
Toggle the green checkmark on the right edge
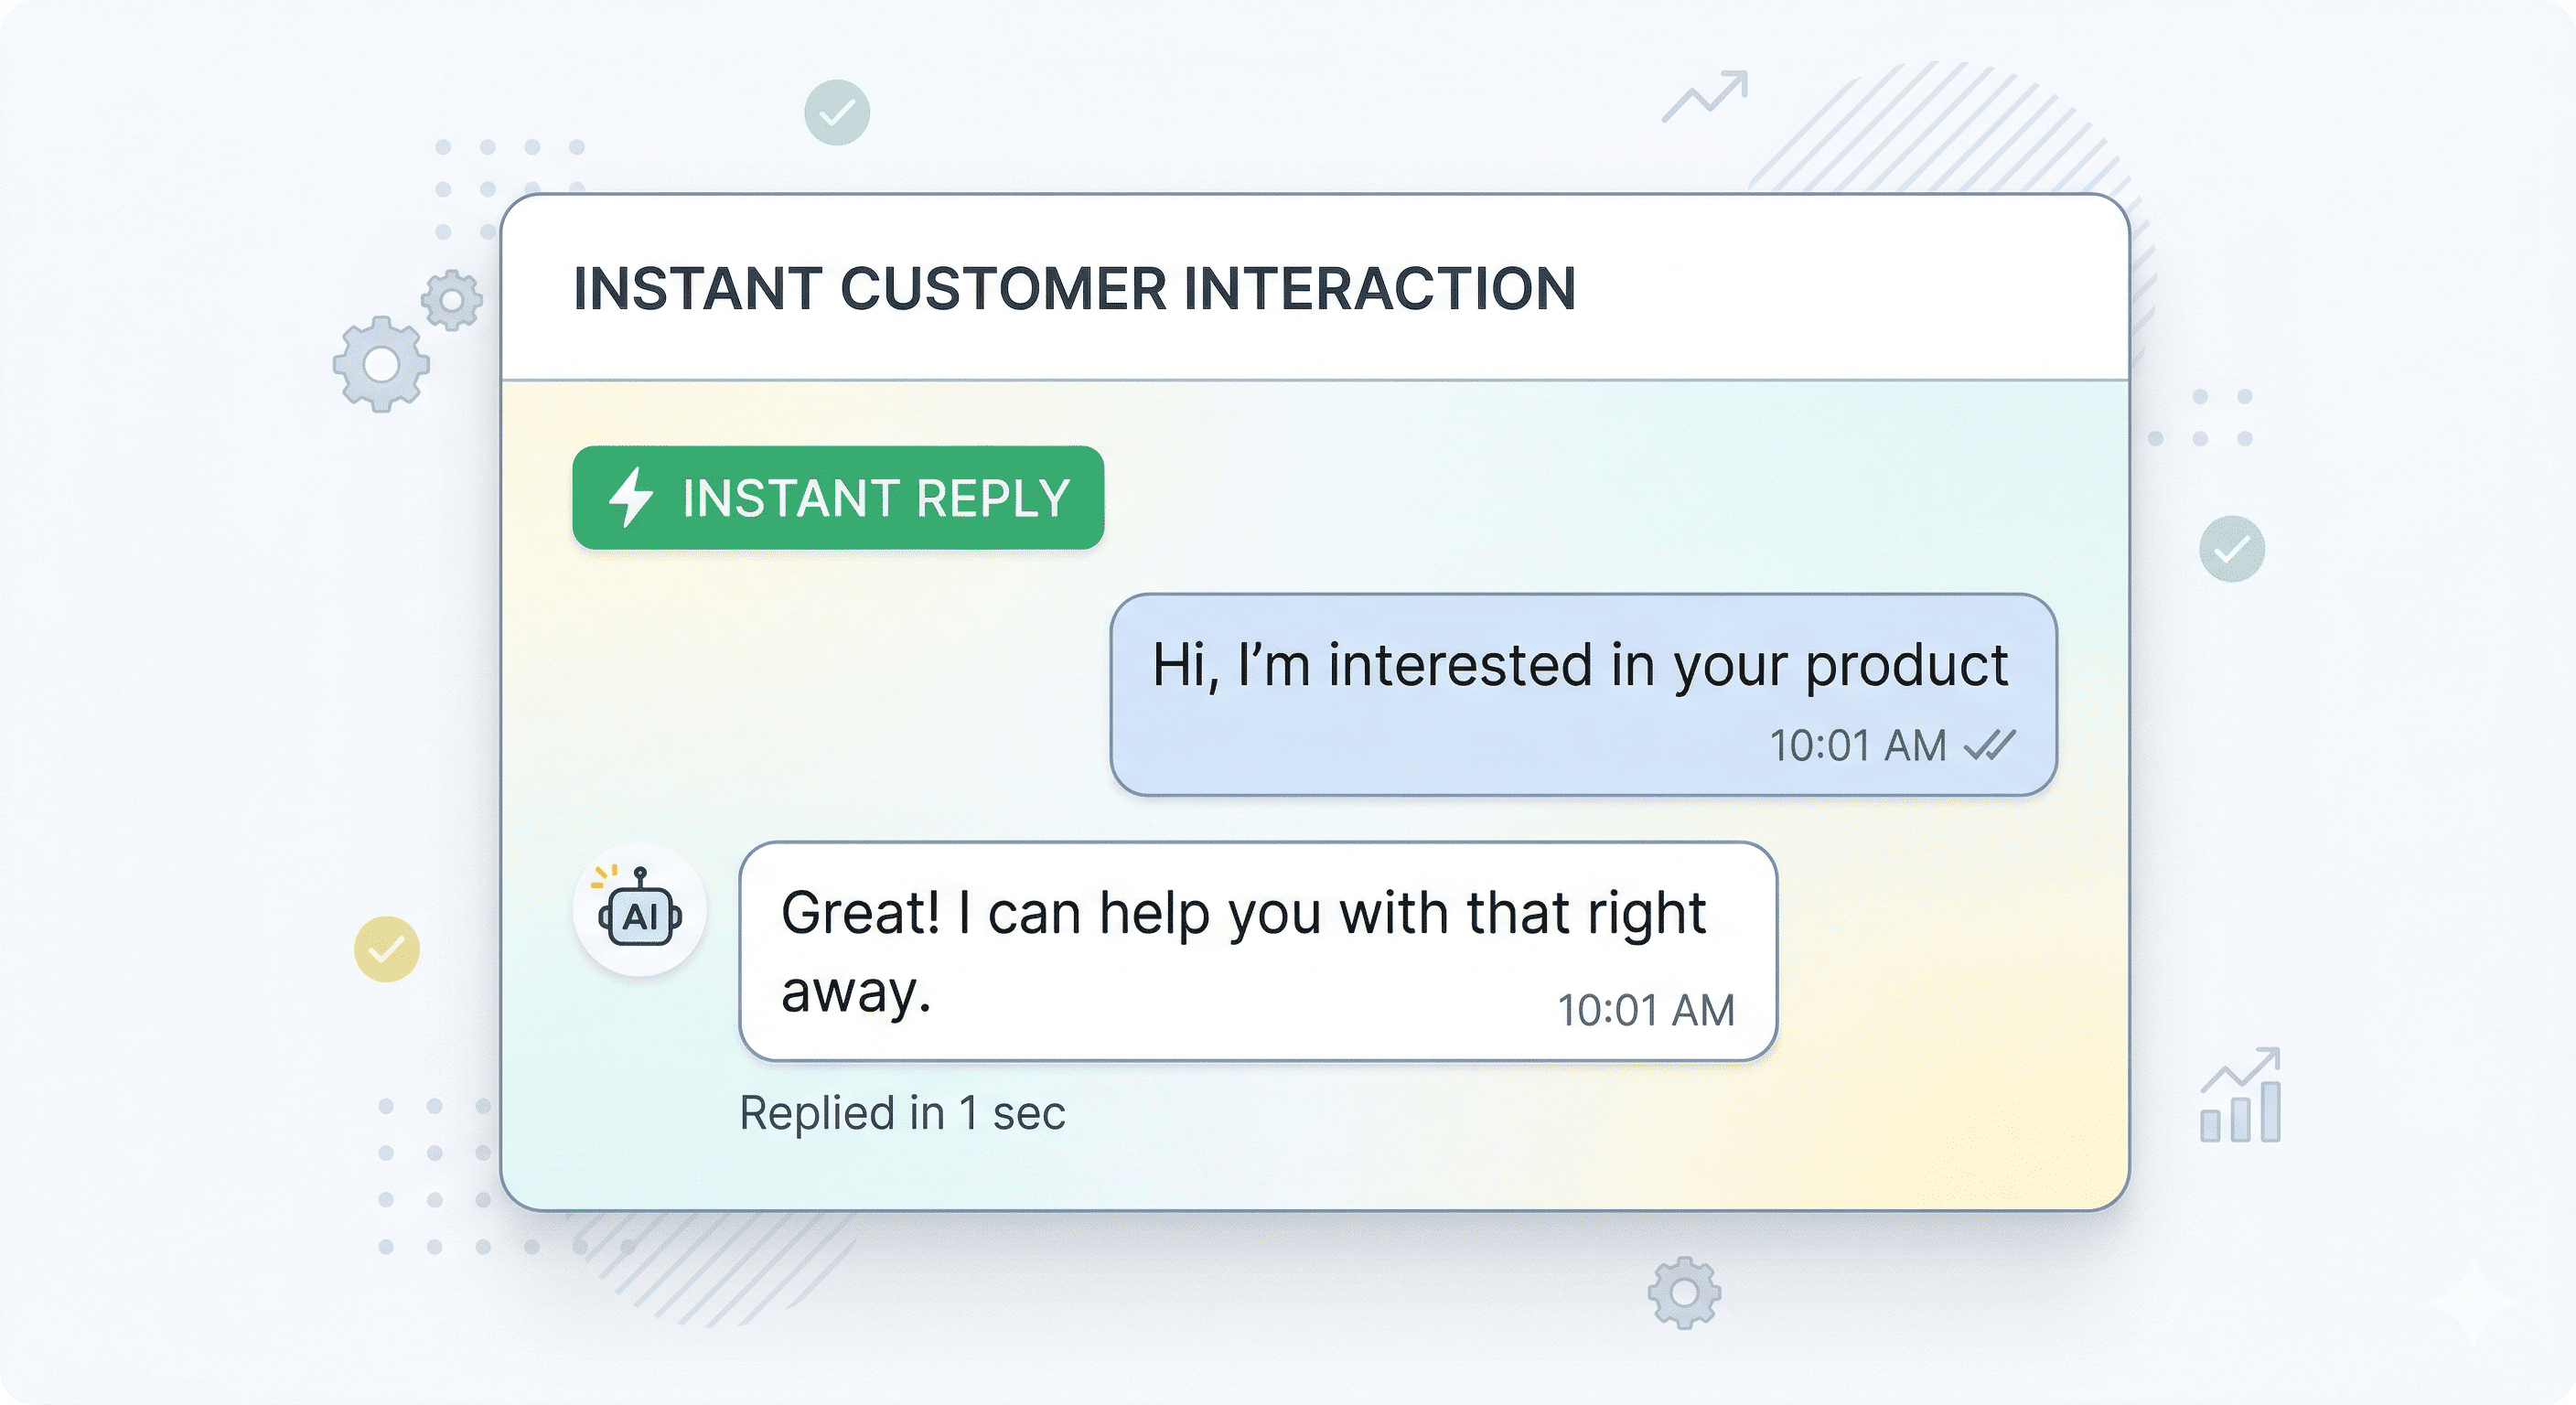click(2233, 548)
